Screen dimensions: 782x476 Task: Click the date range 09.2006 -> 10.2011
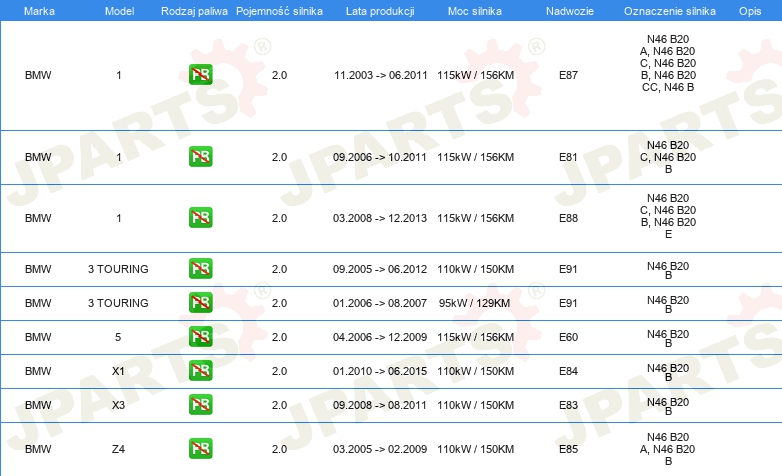(x=380, y=157)
